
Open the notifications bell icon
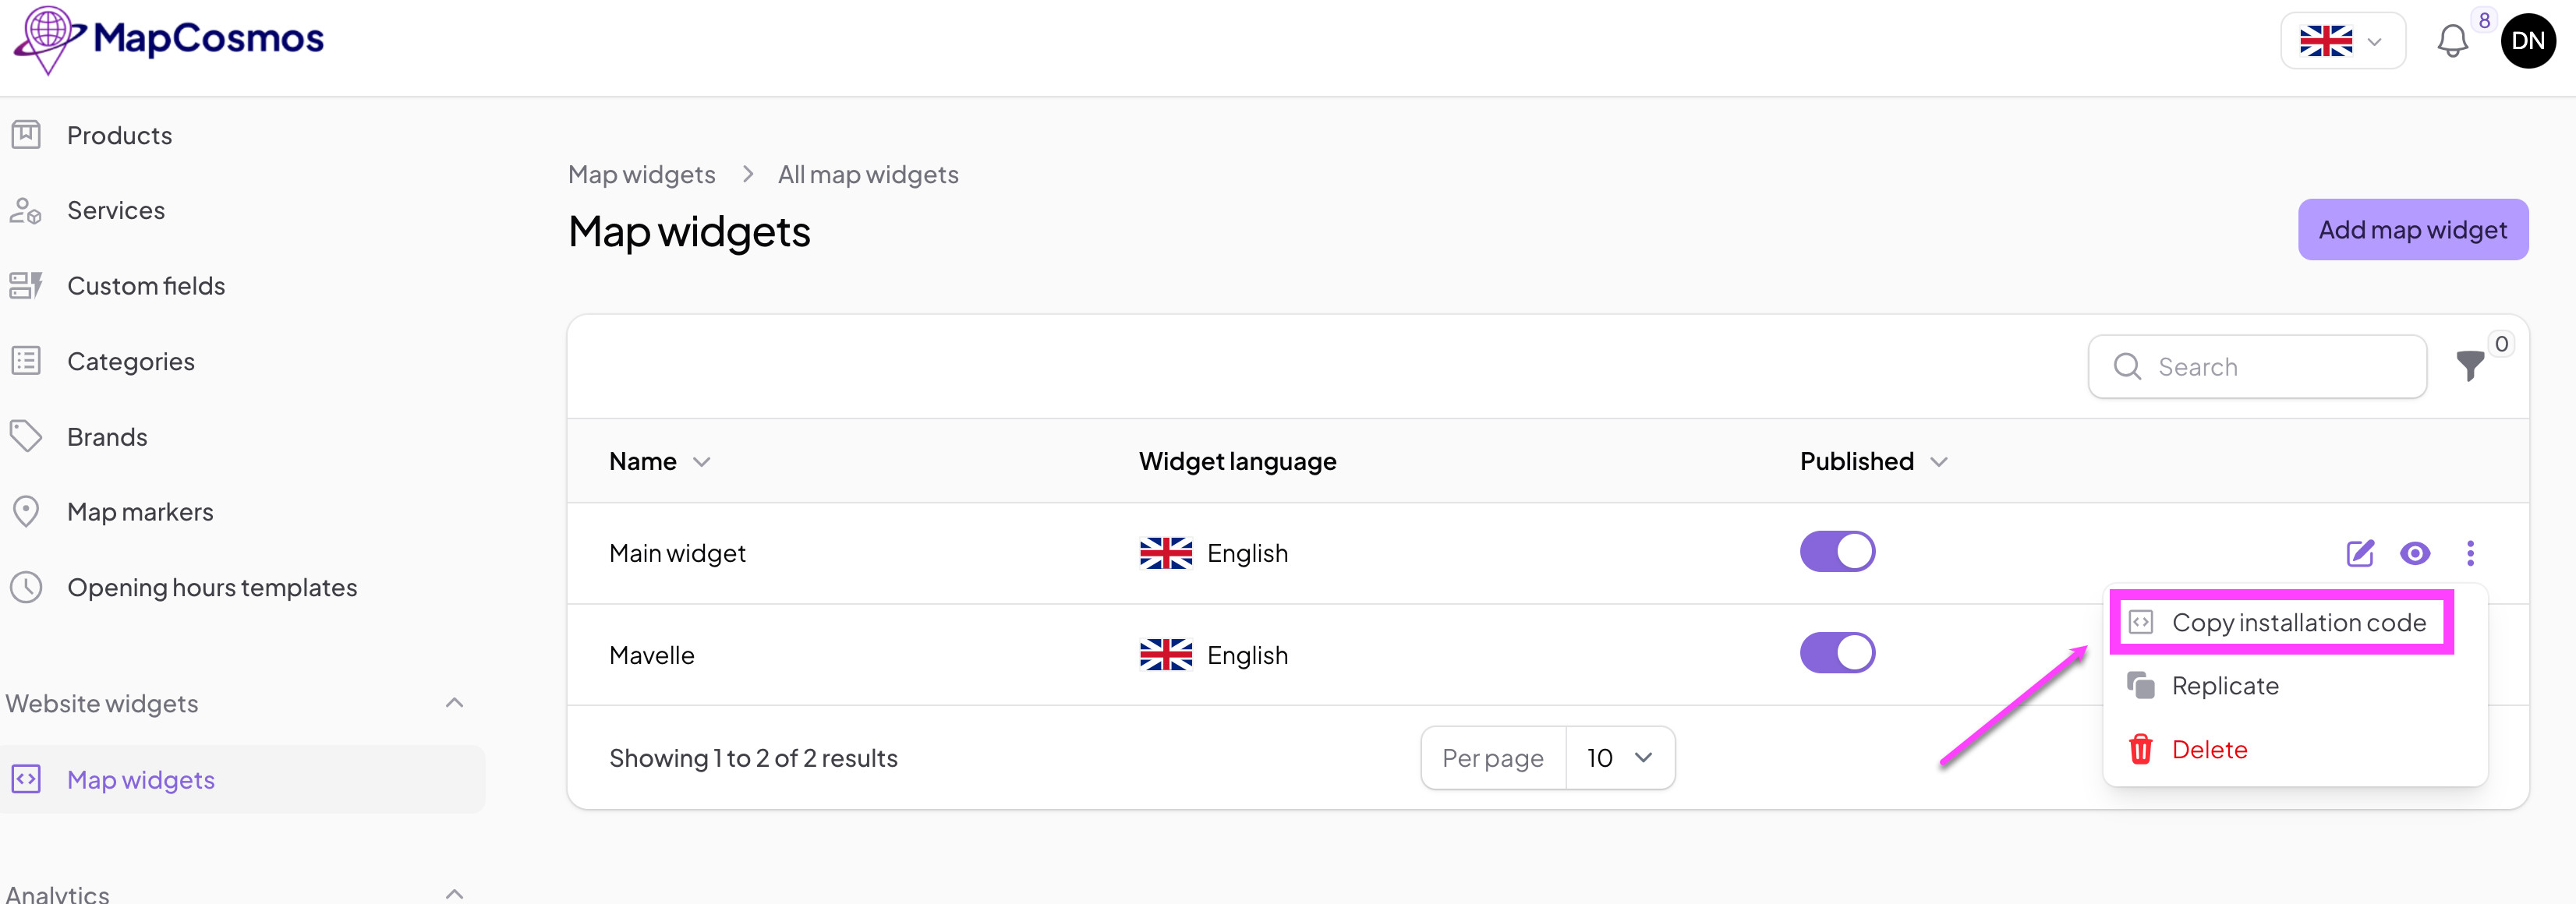pos(2451,41)
